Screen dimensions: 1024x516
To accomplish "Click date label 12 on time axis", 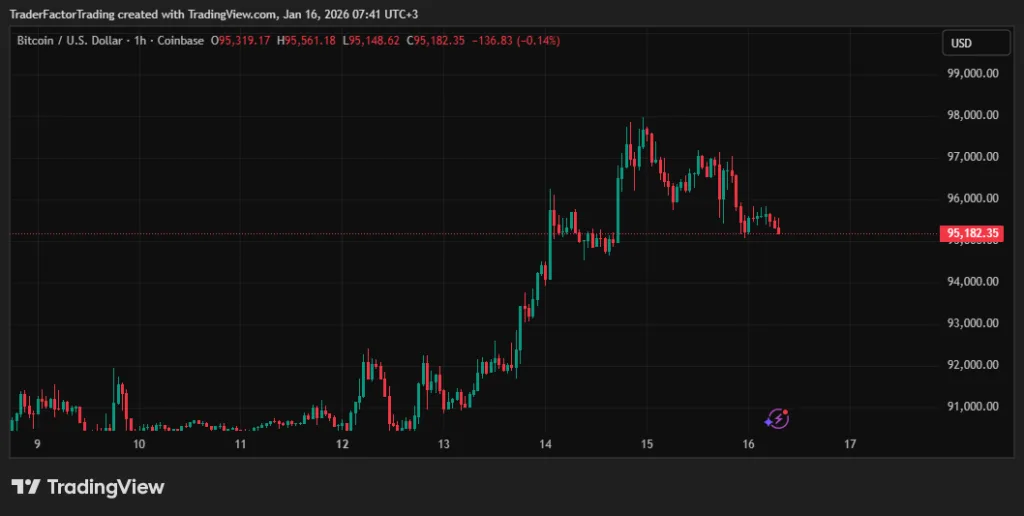I will [x=342, y=444].
